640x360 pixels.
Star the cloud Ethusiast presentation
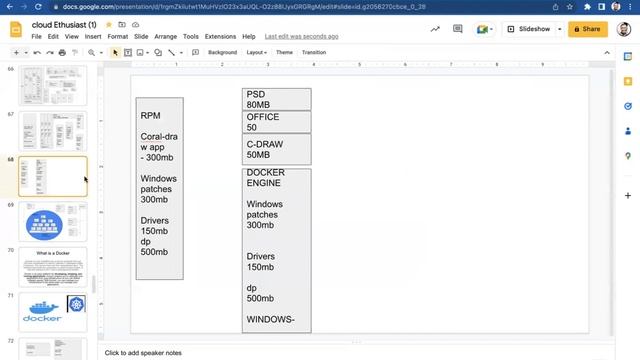[109, 25]
